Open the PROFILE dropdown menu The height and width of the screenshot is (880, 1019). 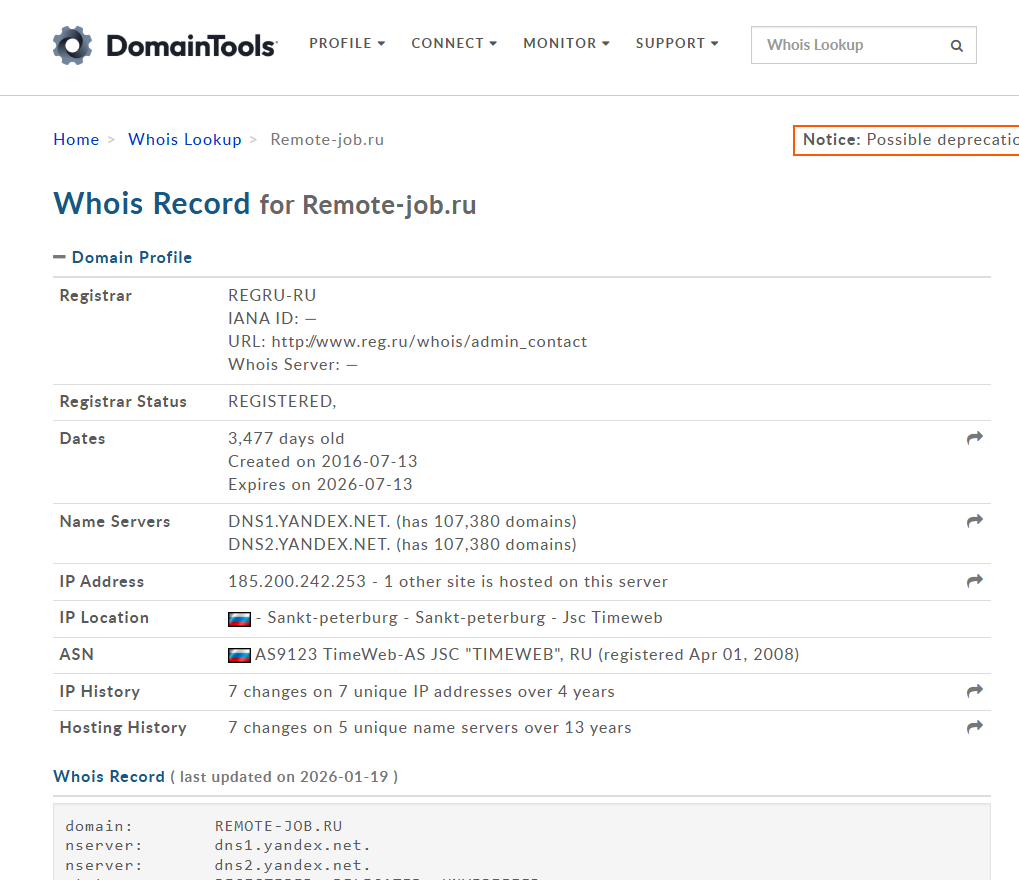pyautogui.click(x=347, y=44)
